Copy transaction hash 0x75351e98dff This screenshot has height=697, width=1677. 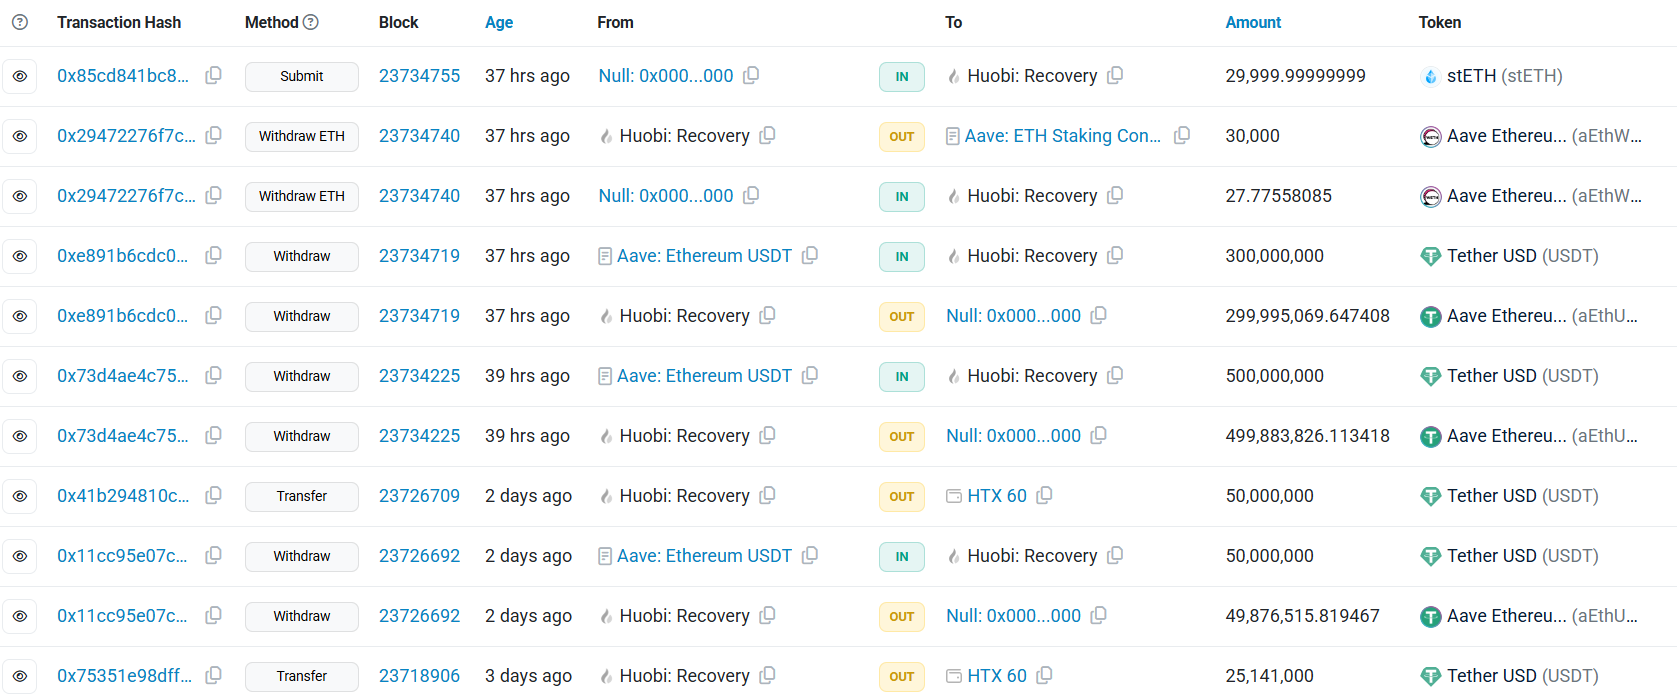click(x=213, y=676)
